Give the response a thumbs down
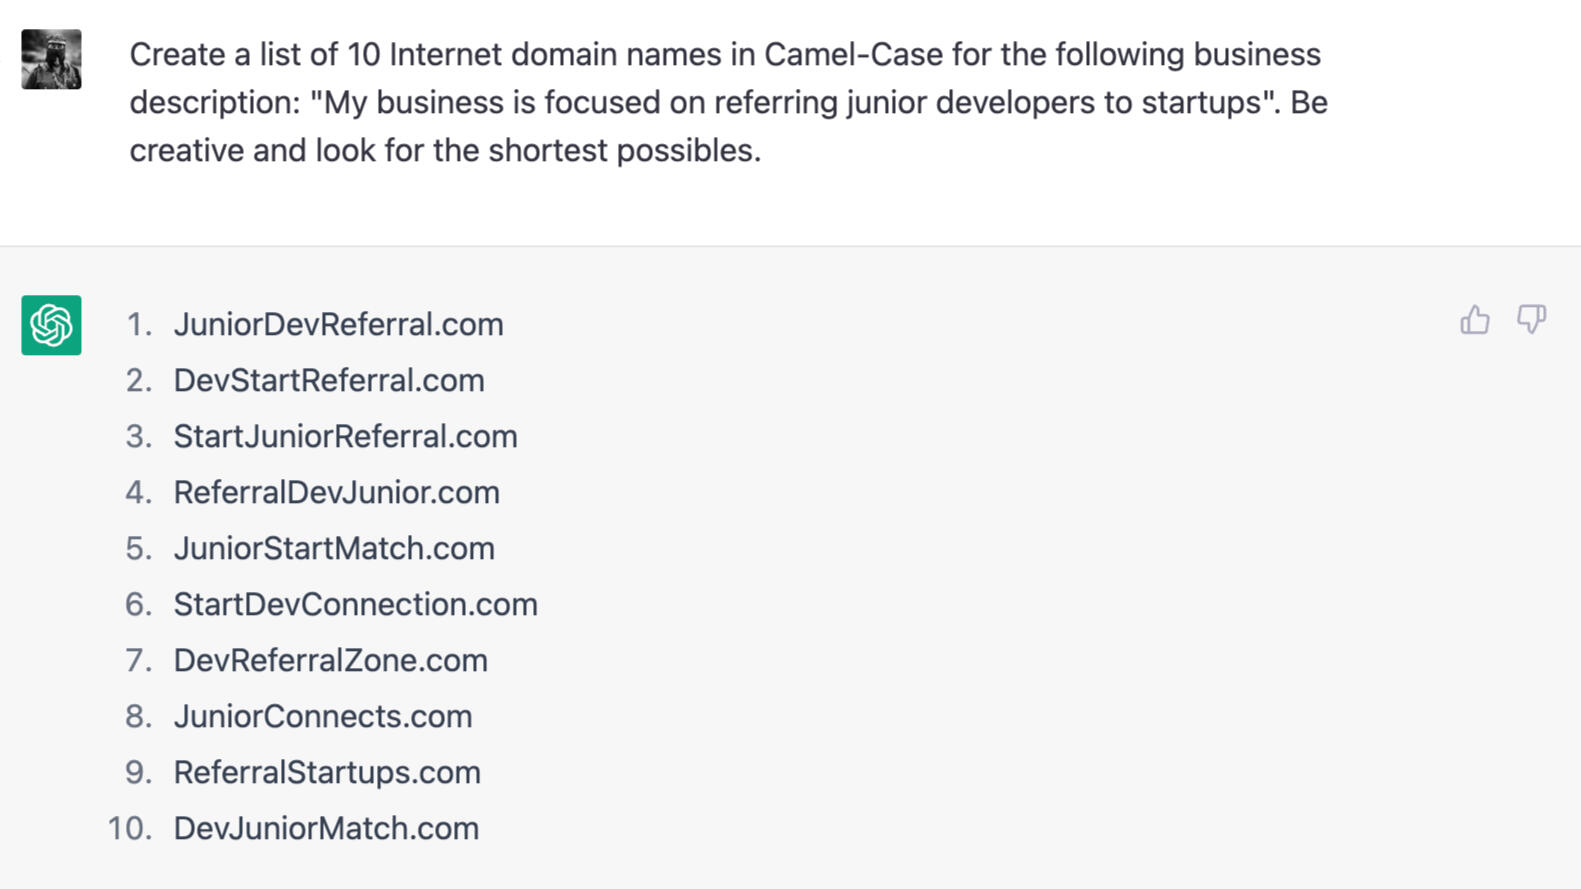The height and width of the screenshot is (889, 1581). click(1531, 321)
